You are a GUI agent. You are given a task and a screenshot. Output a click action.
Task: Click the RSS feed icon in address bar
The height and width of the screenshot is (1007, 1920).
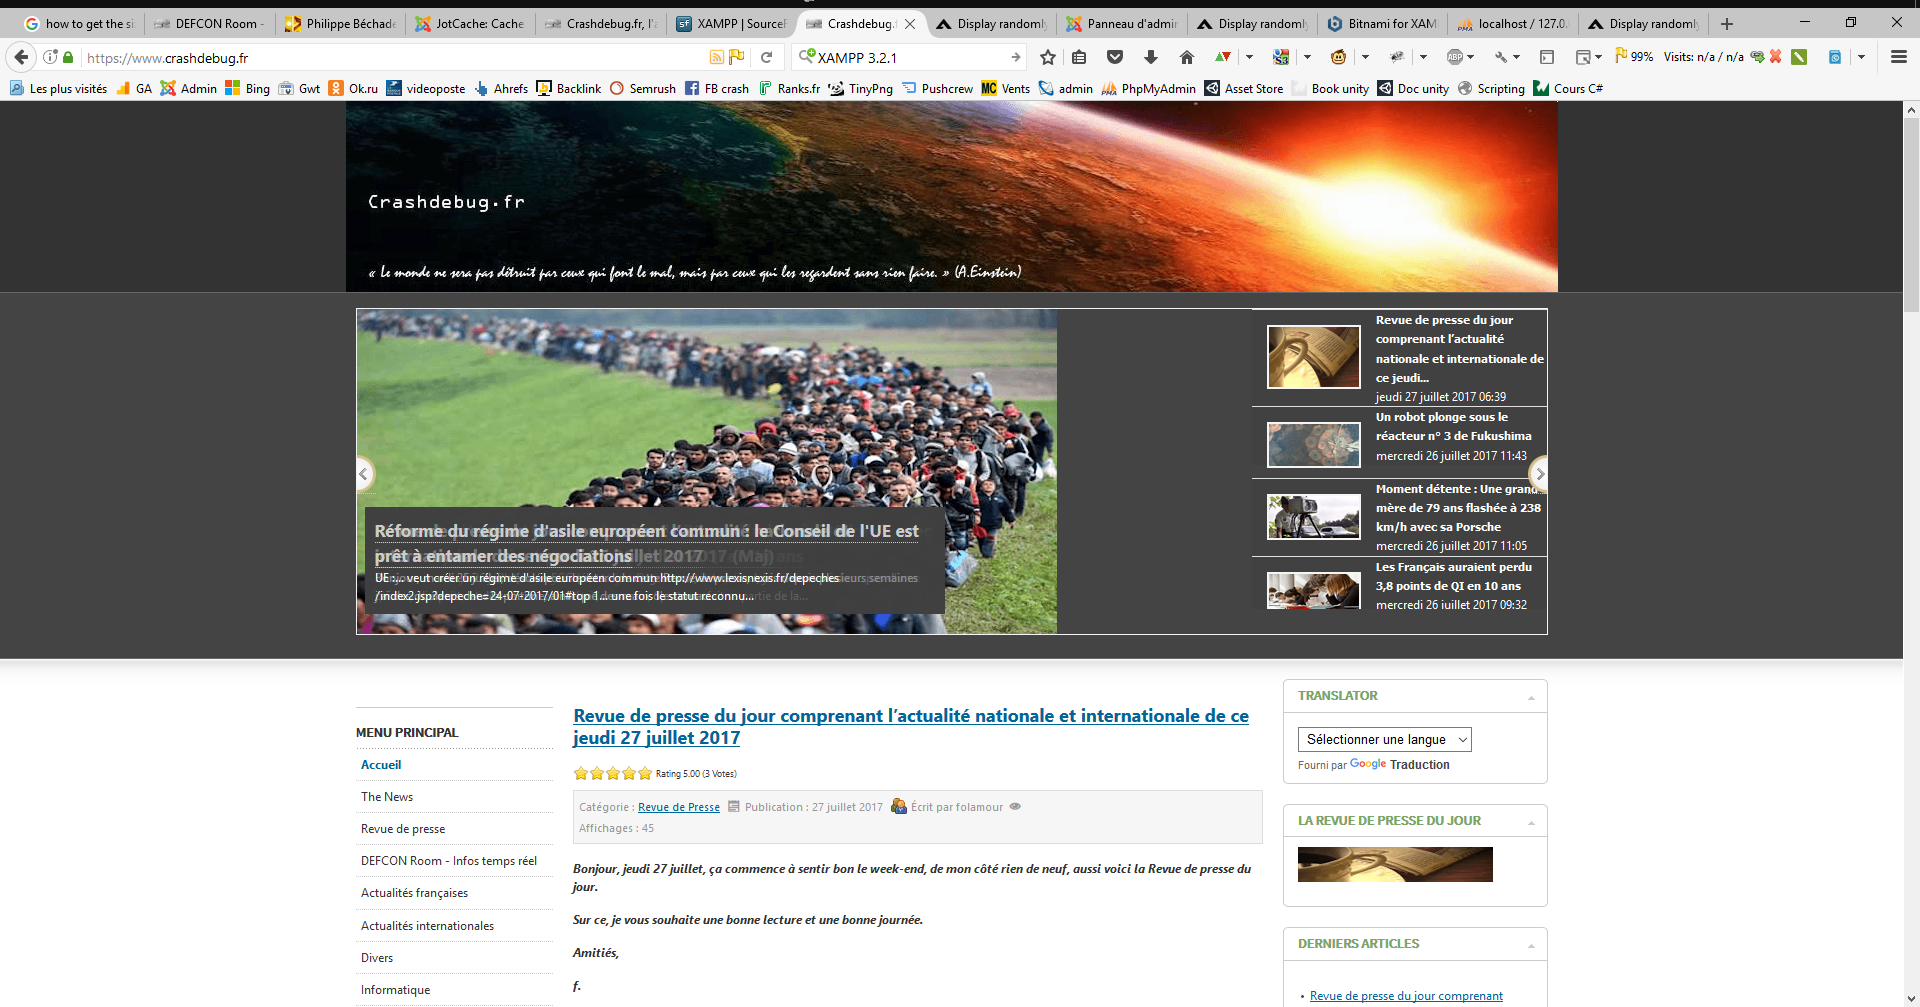pyautogui.click(x=716, y=58)
